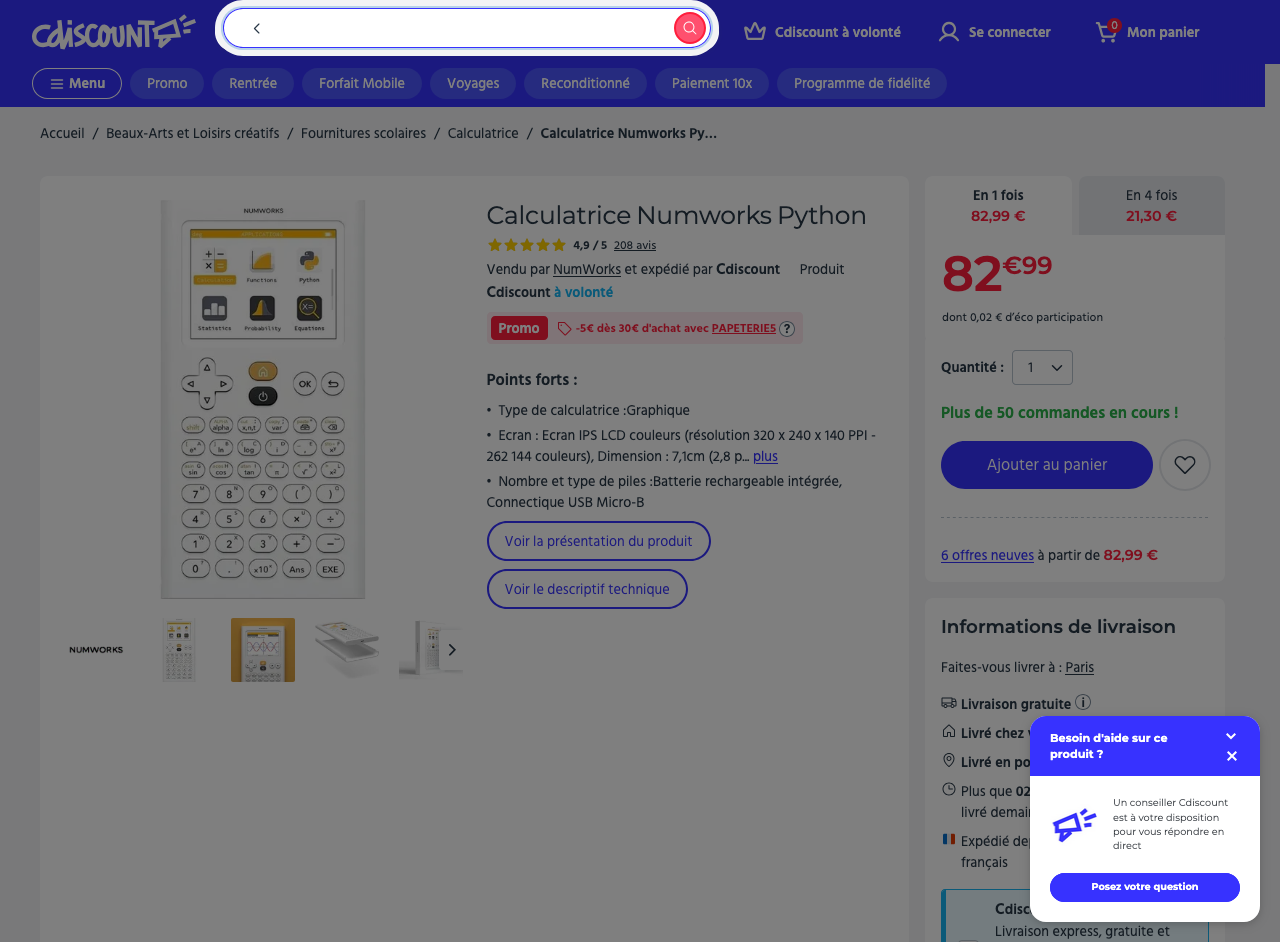This screenshot has width=1280, height=942.
Task: Show more thumbnails with right arrow
Action: [451, 650]
